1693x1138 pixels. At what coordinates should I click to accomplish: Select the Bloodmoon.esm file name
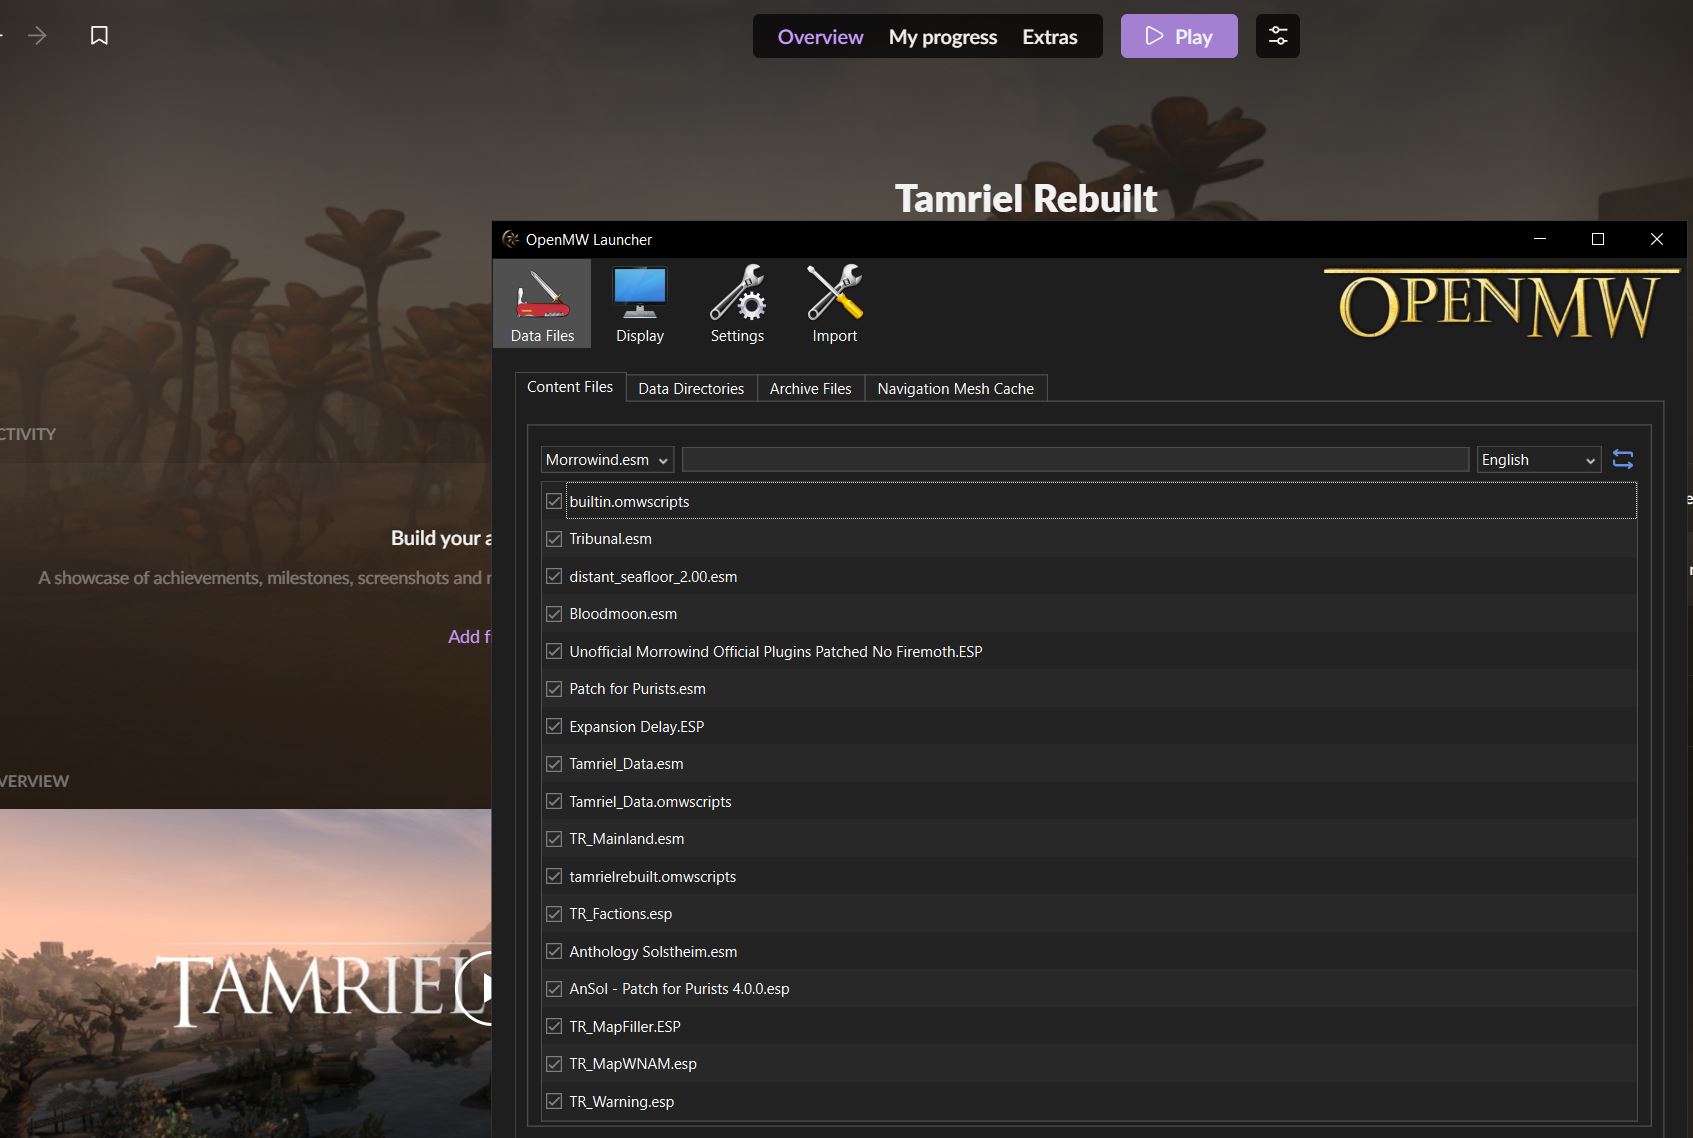pyautogui.click(x=623, y=614)
